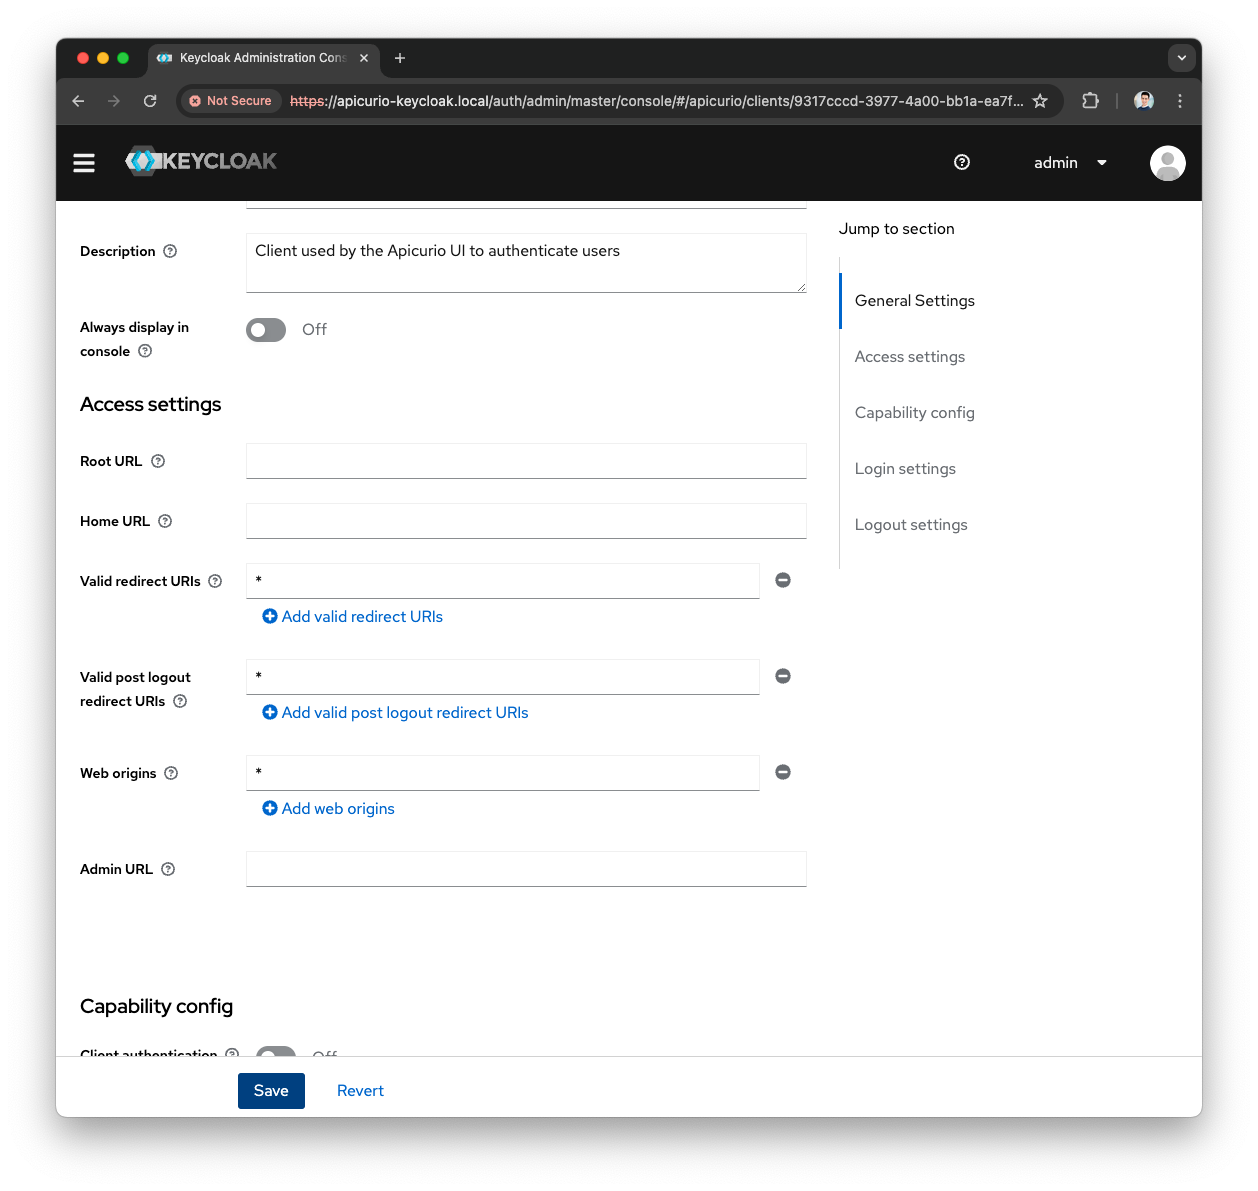Screen dimensions: 1258x1191
Task: Click the user avatar icon
Action: click(x=1167, y=162)
